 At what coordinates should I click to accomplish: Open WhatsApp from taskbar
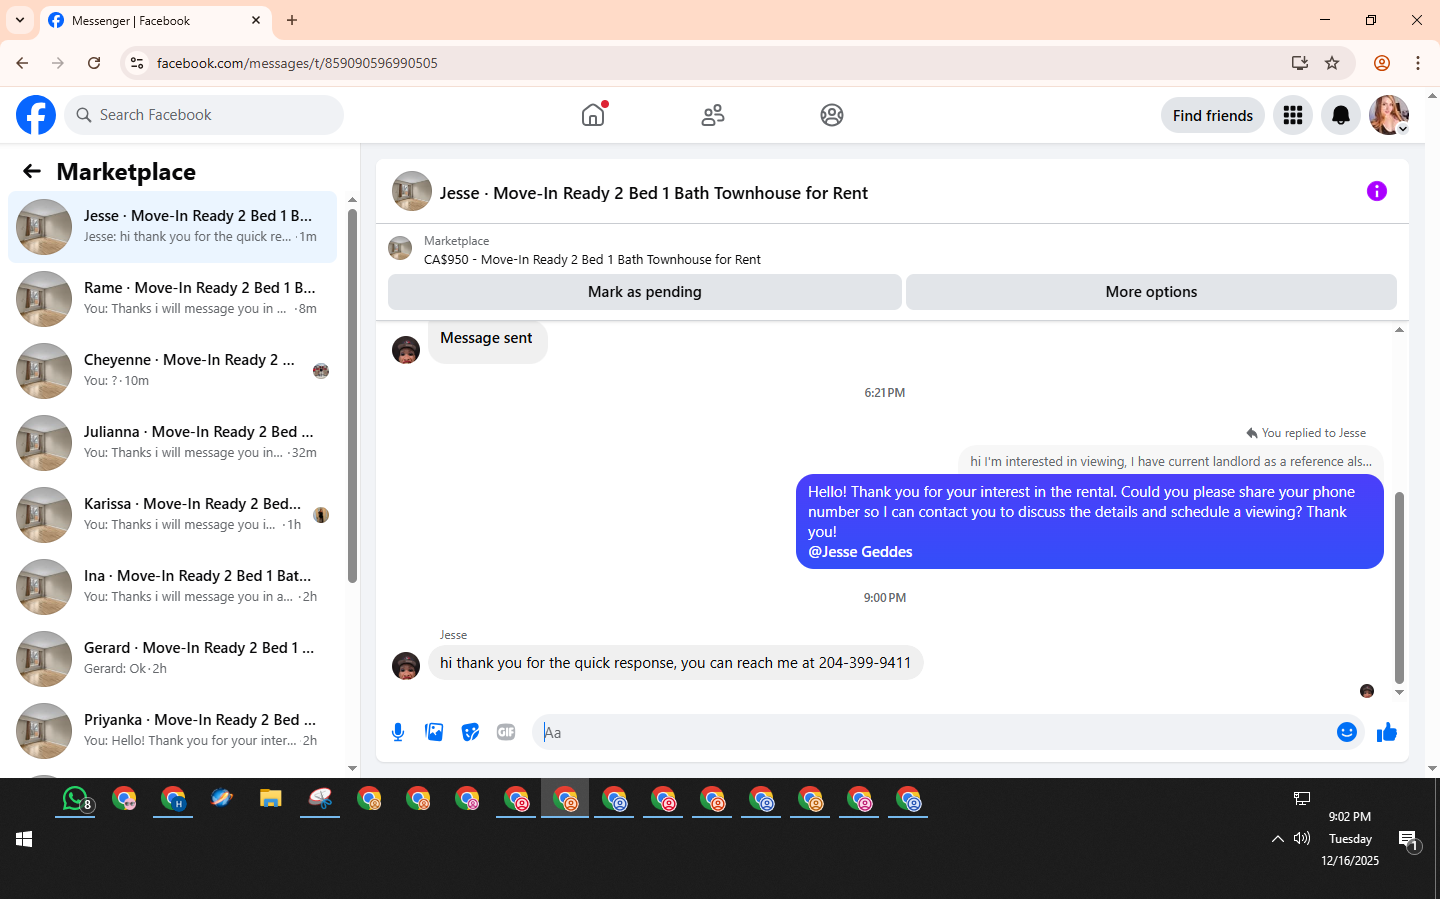click(x=75, y=799)
